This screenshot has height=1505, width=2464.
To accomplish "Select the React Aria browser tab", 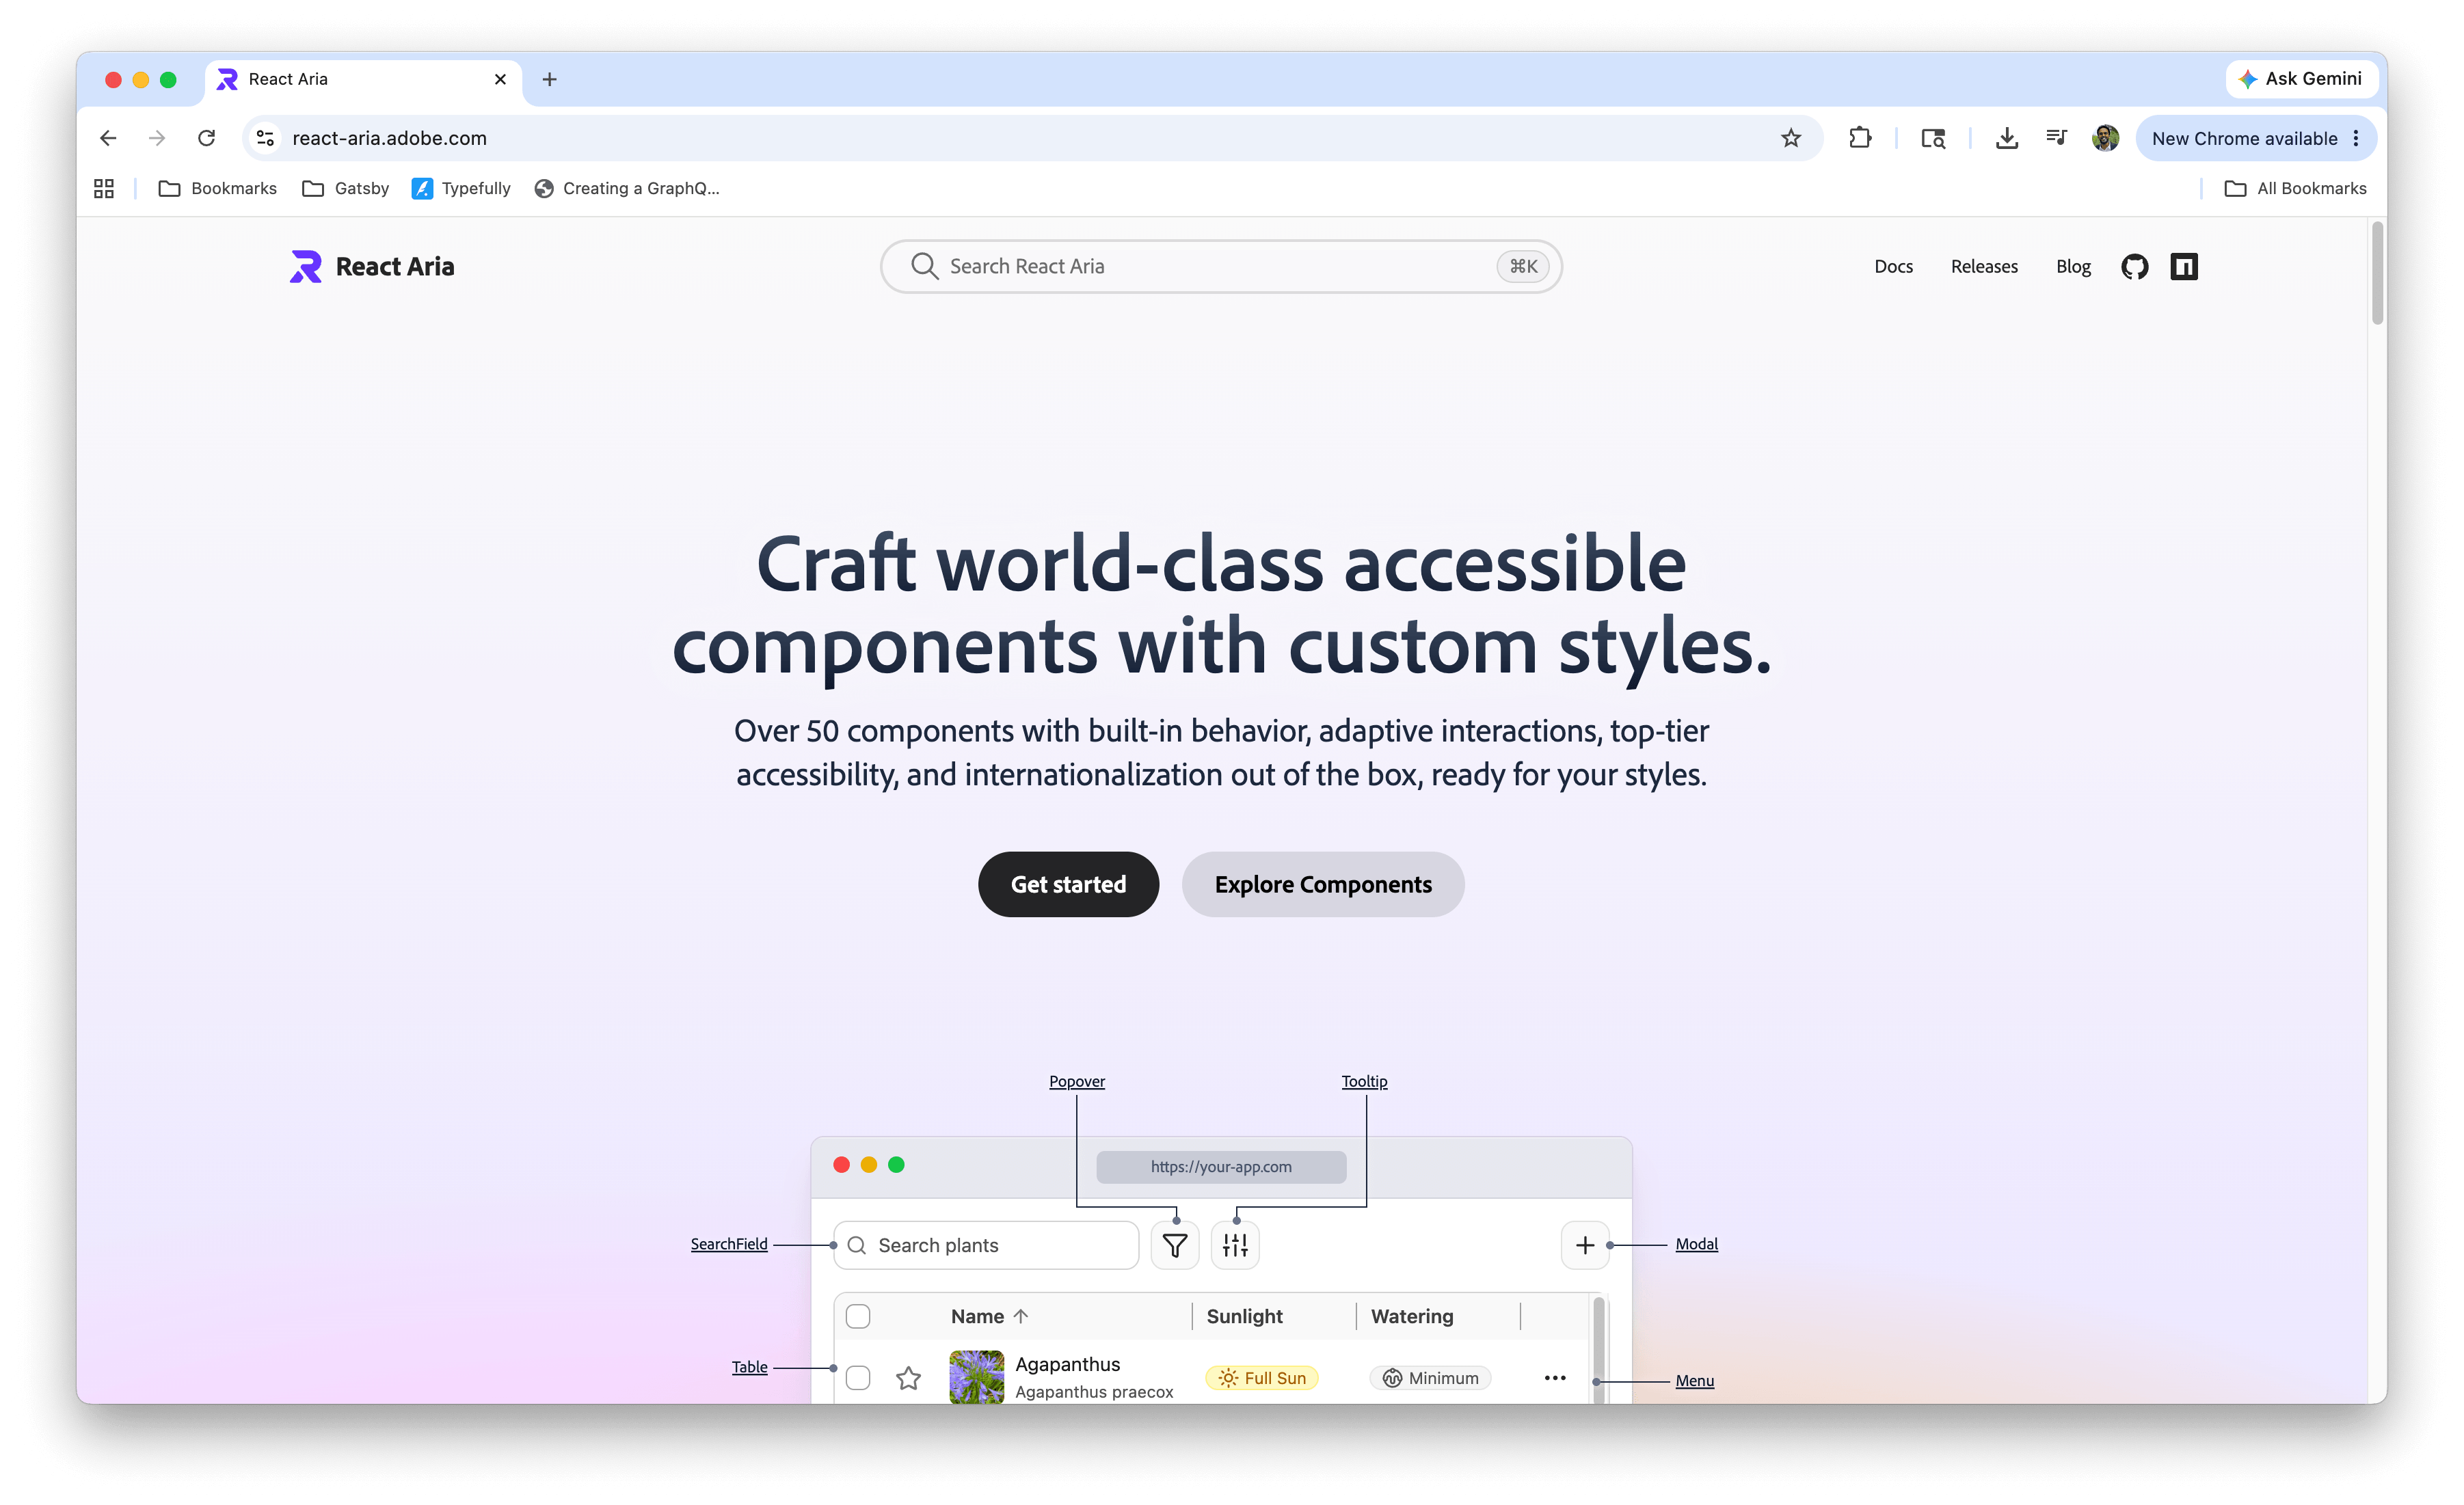I will coord(364,79).
